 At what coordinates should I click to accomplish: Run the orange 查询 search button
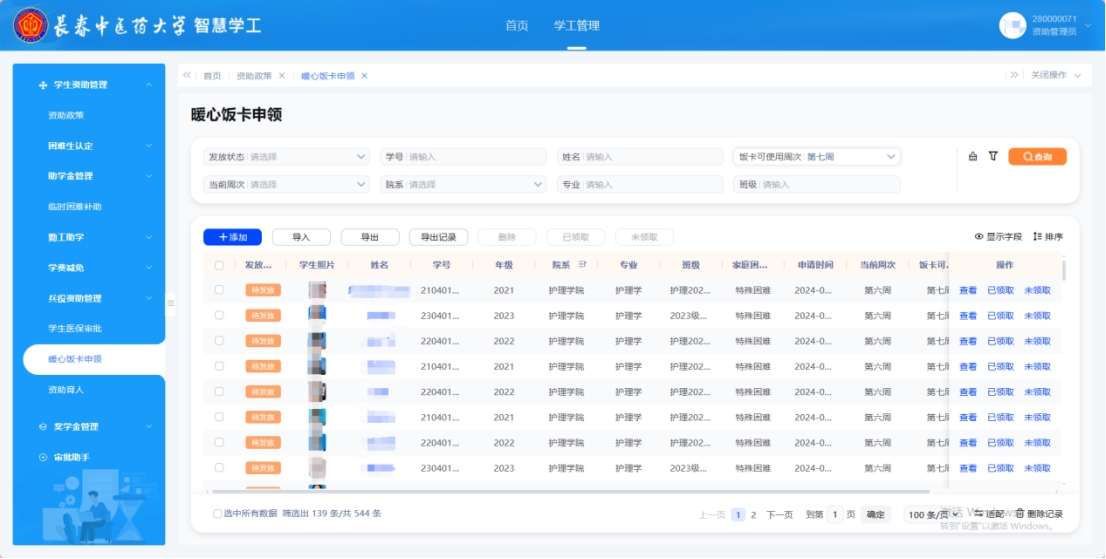click(1037, 156)
